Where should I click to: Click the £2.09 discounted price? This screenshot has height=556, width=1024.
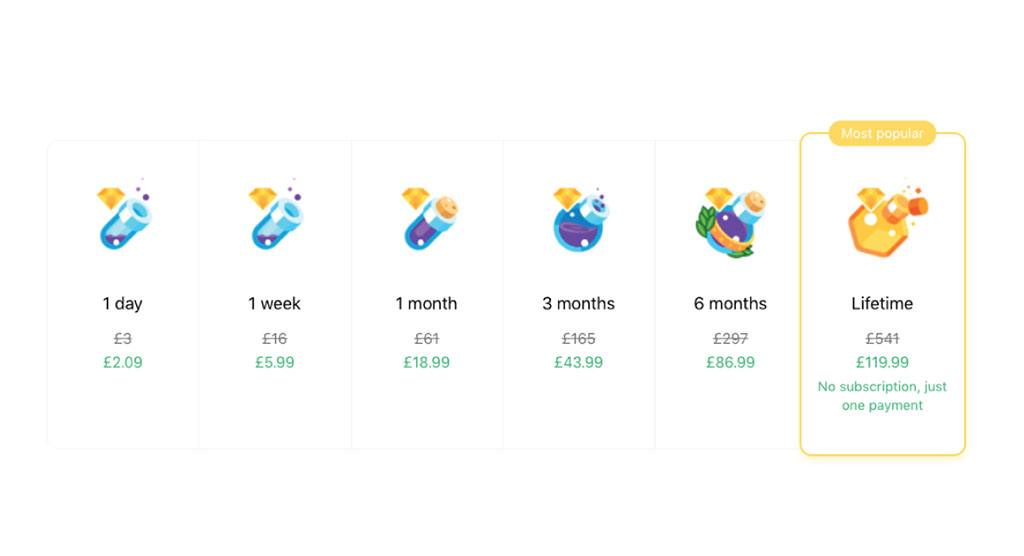point(123,363)
